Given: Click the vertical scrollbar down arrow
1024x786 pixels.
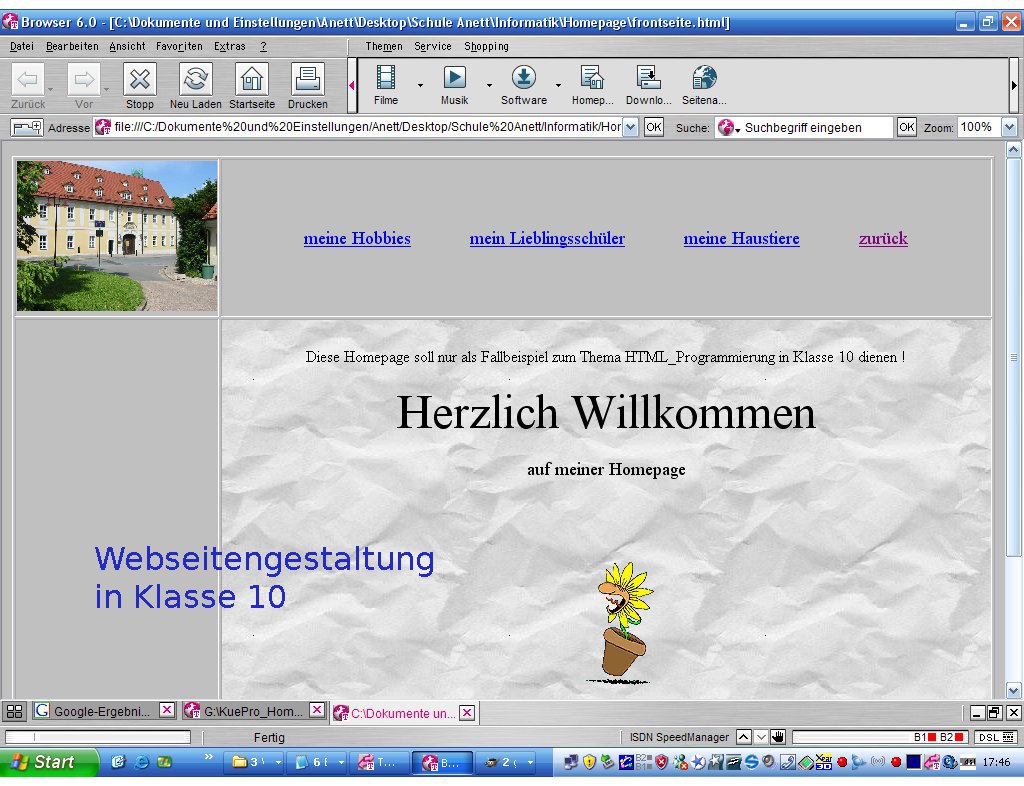Looking at the screenshot, I should coord(1014,690).
